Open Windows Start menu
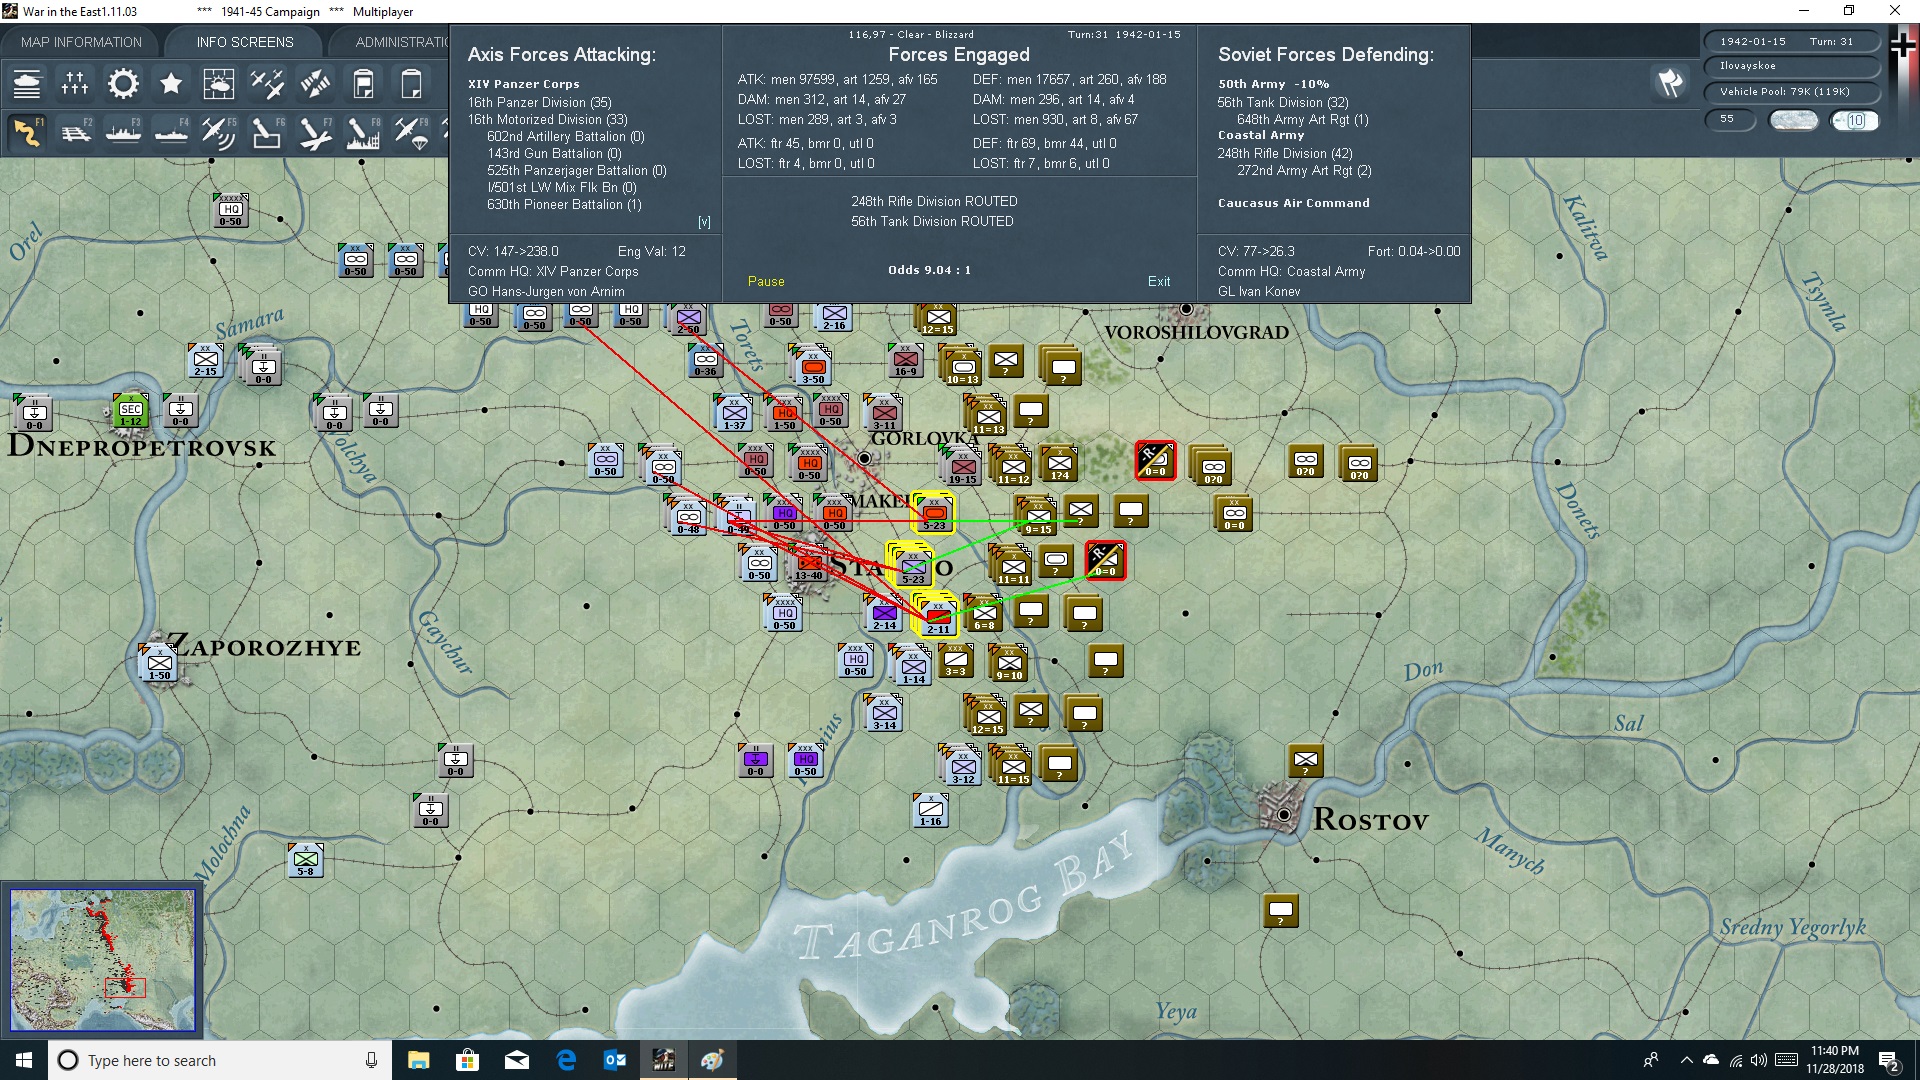Image resolution: width=1920 pixels, height=1080 pixels. click(x=24, y=1060)
